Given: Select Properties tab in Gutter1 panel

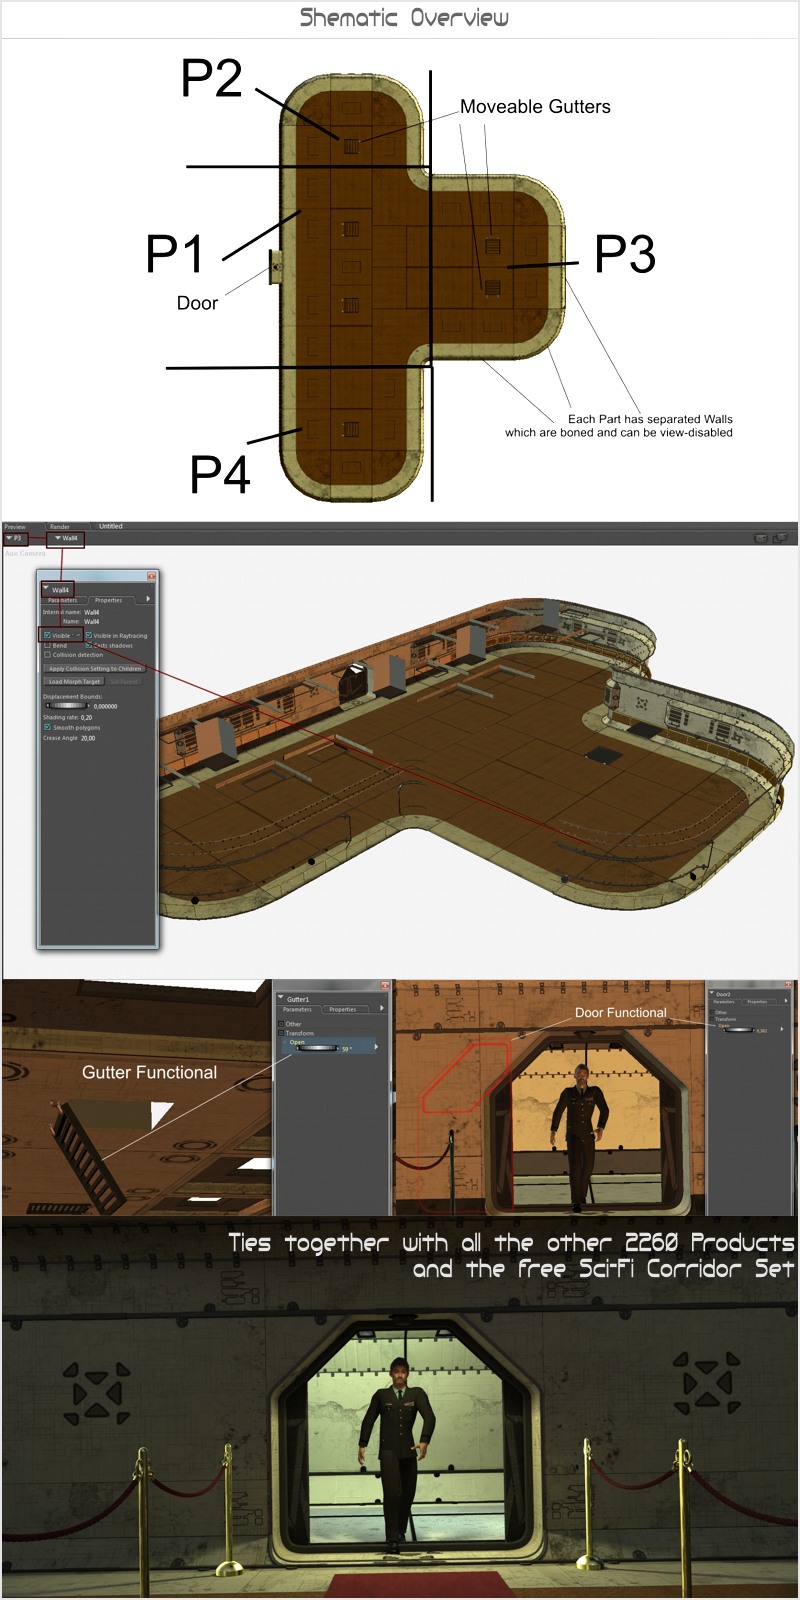Looking at the screenshot, I should tap(342, 1010).
